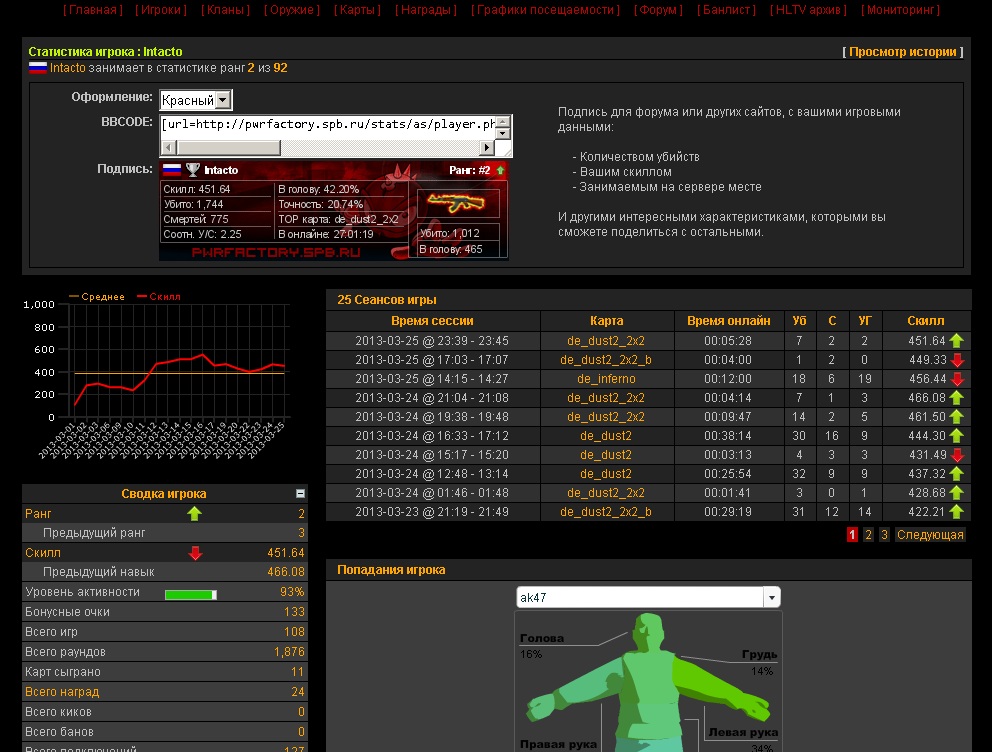
Task: Collapse the Сводка игрока panel
Action: click(300, 494)
